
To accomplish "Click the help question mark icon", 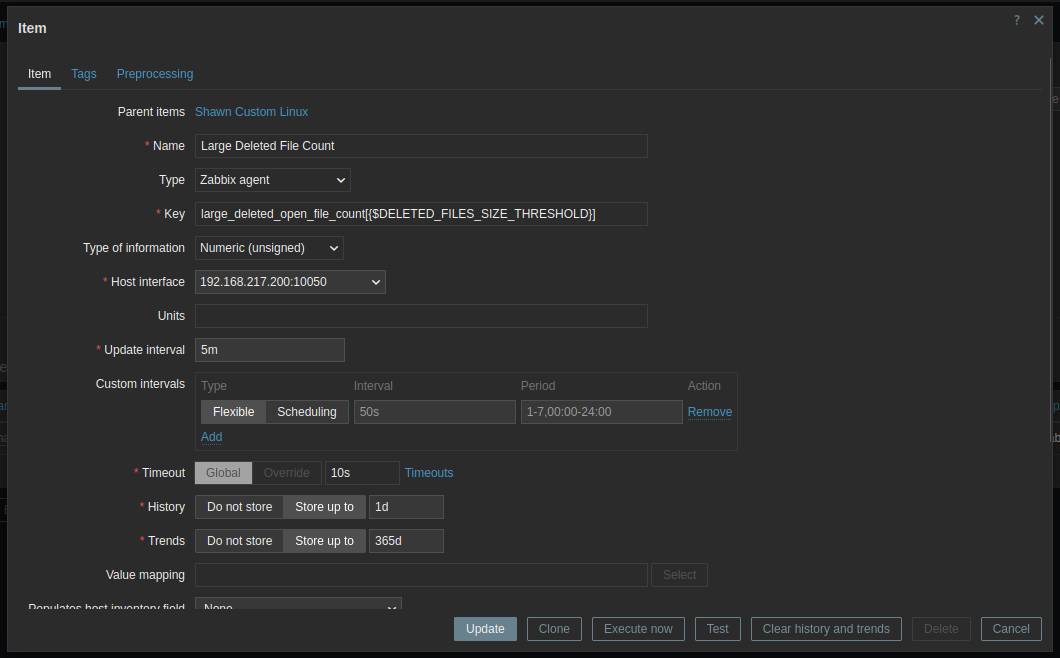I will click(1017, 20).
